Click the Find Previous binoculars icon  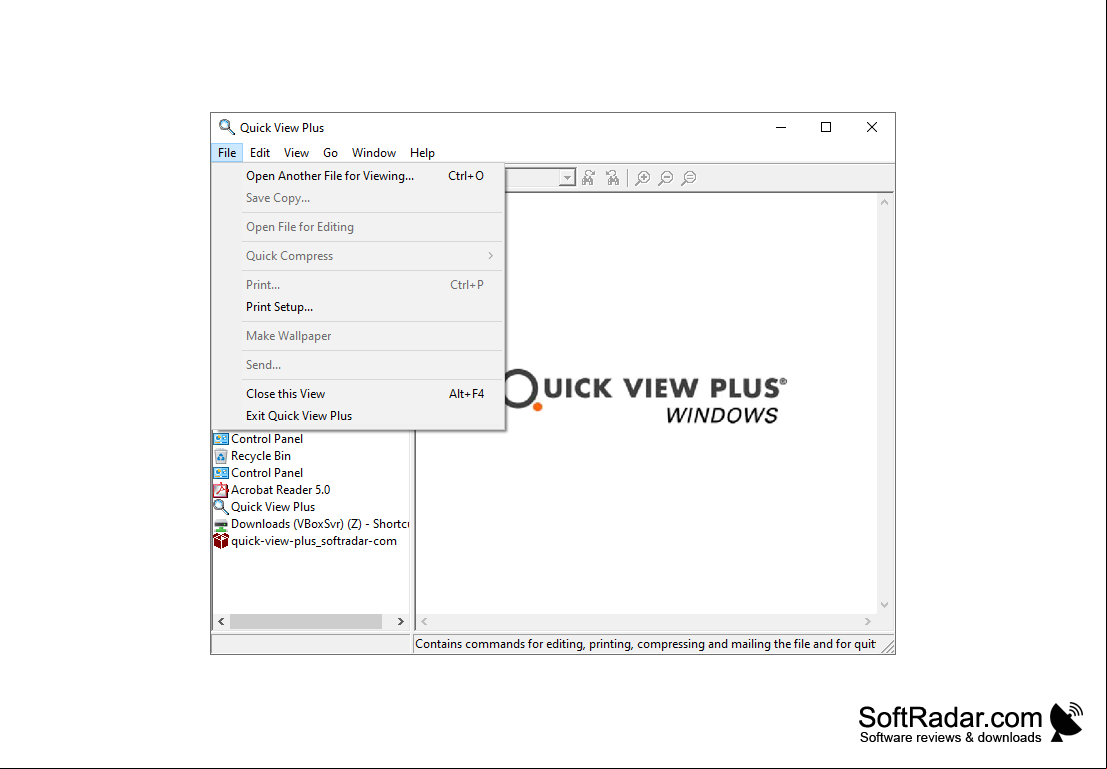pyautogui.click(x=612, y=178)
